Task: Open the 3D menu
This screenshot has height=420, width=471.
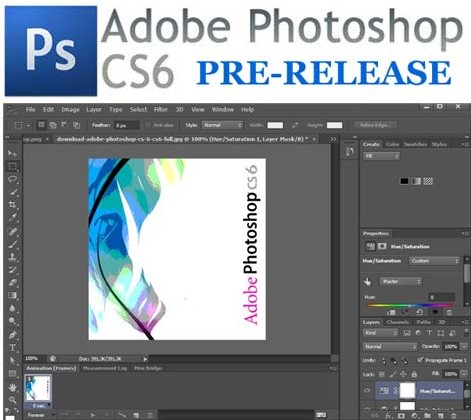Action: [180, 109]
